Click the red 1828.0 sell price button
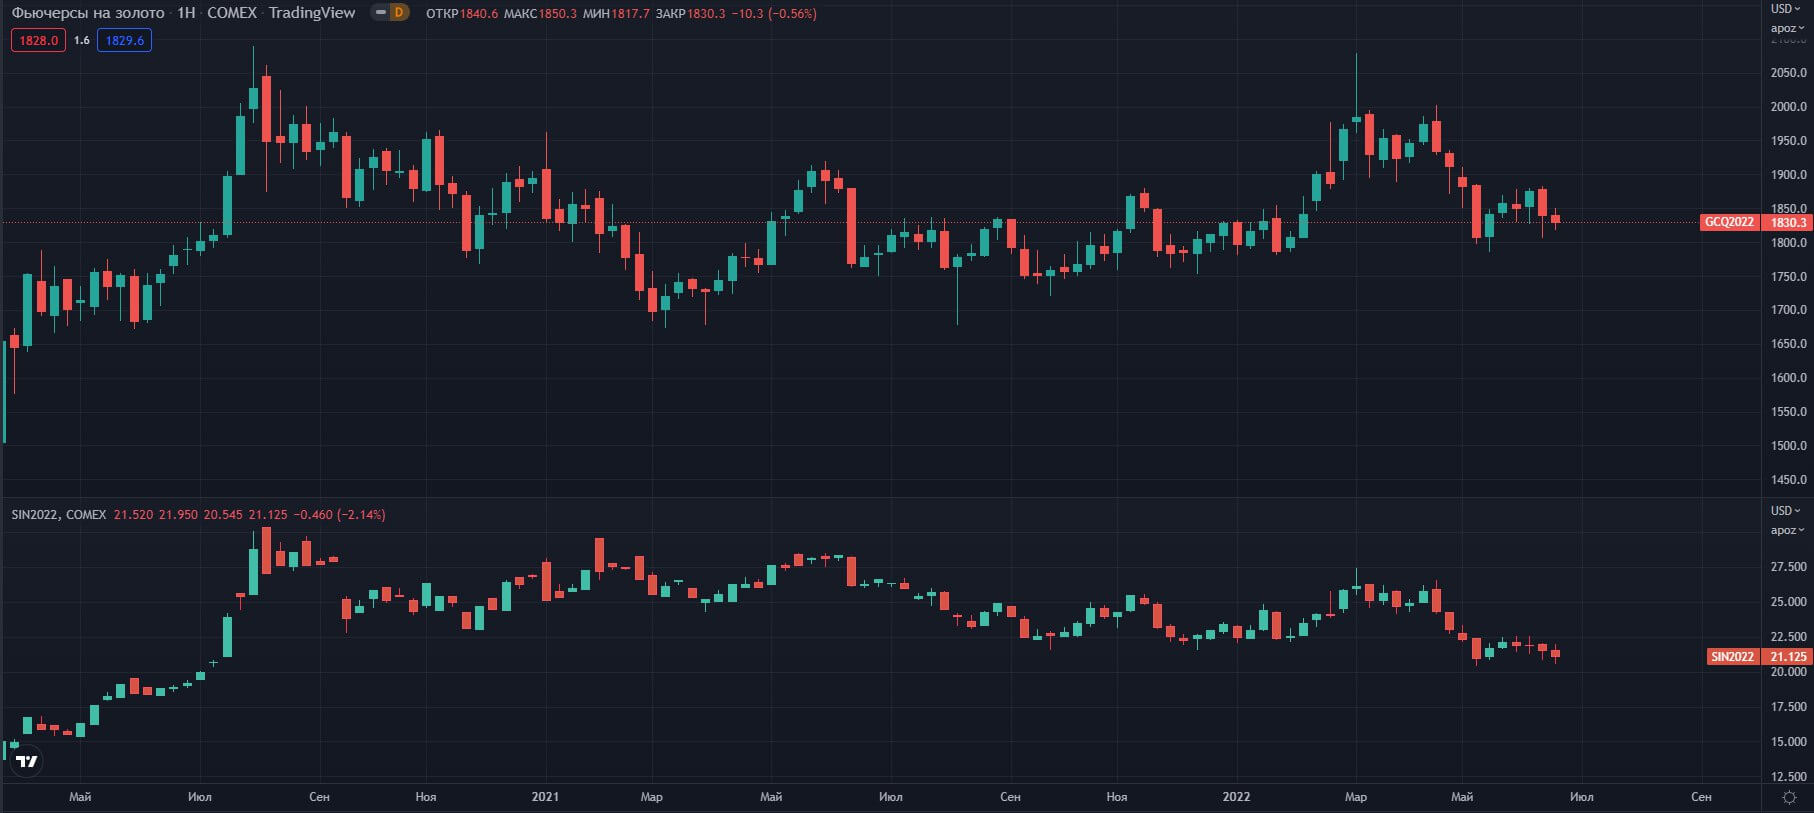 pyautogui.click(x=39, y=41)
